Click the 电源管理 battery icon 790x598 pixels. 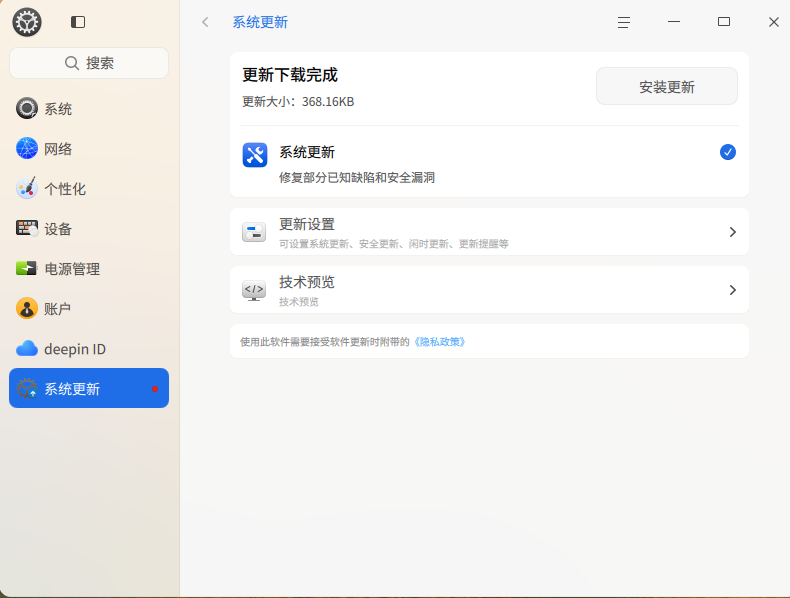click(27, 269)
